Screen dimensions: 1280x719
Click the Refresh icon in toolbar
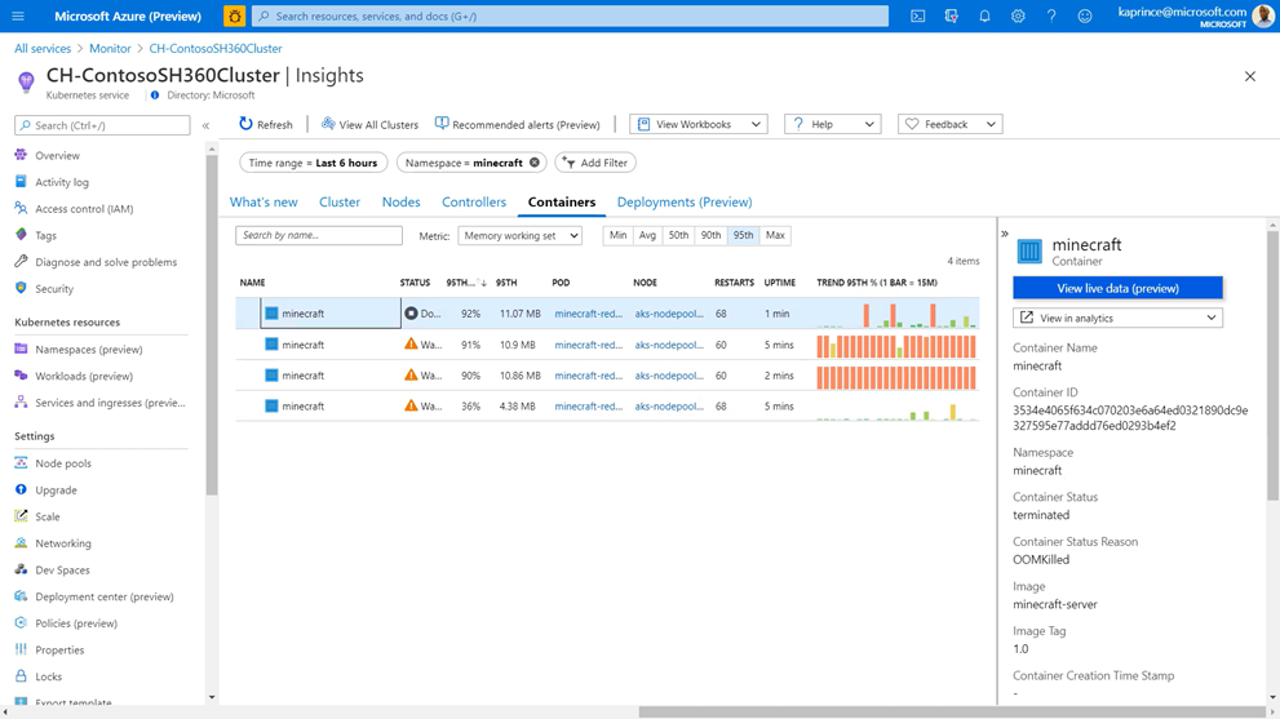click(x=246, y=124)
